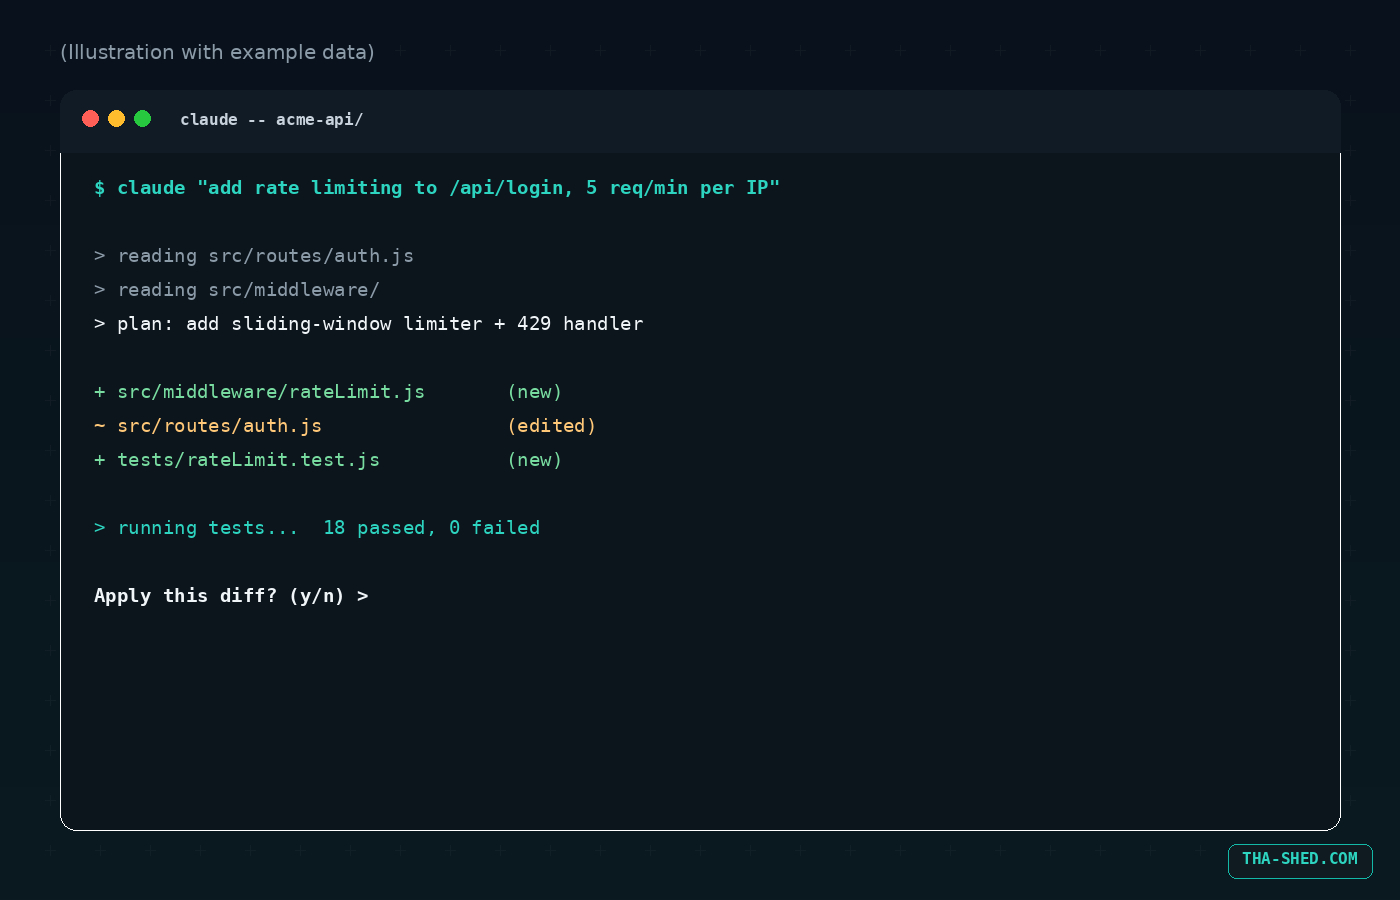This screenshot has height=900, width=1400.
Task: Click the green maximize dot
Action: click(142, 119)
